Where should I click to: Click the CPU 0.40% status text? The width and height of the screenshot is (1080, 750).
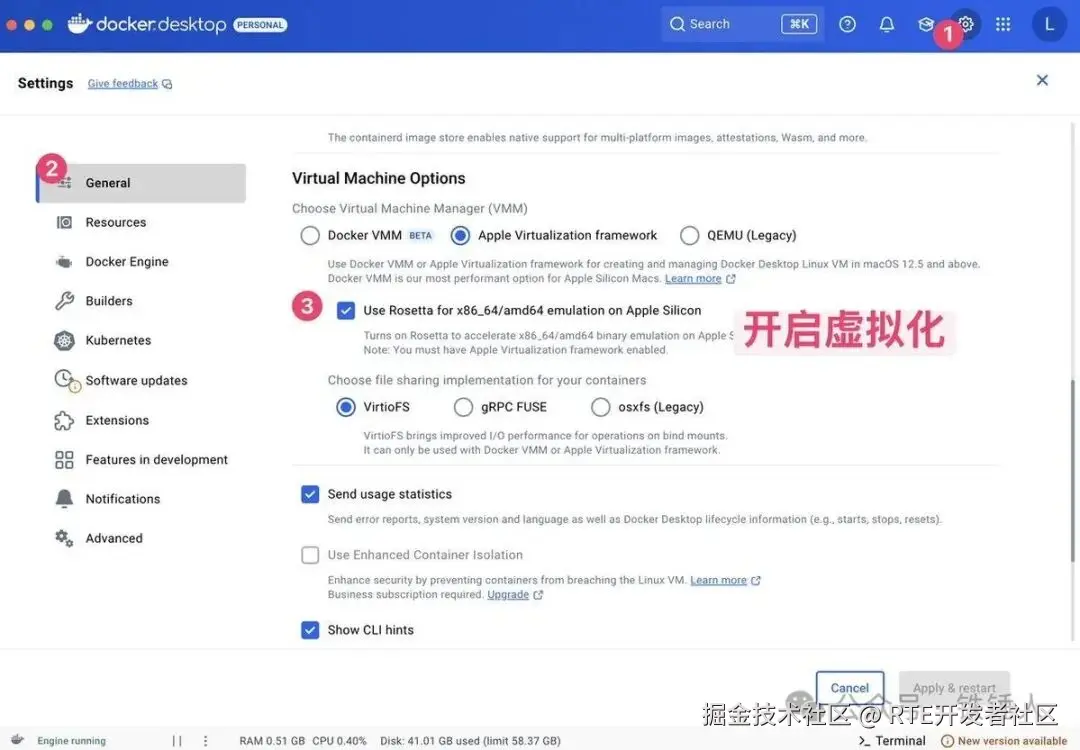(x=339, y=741)
